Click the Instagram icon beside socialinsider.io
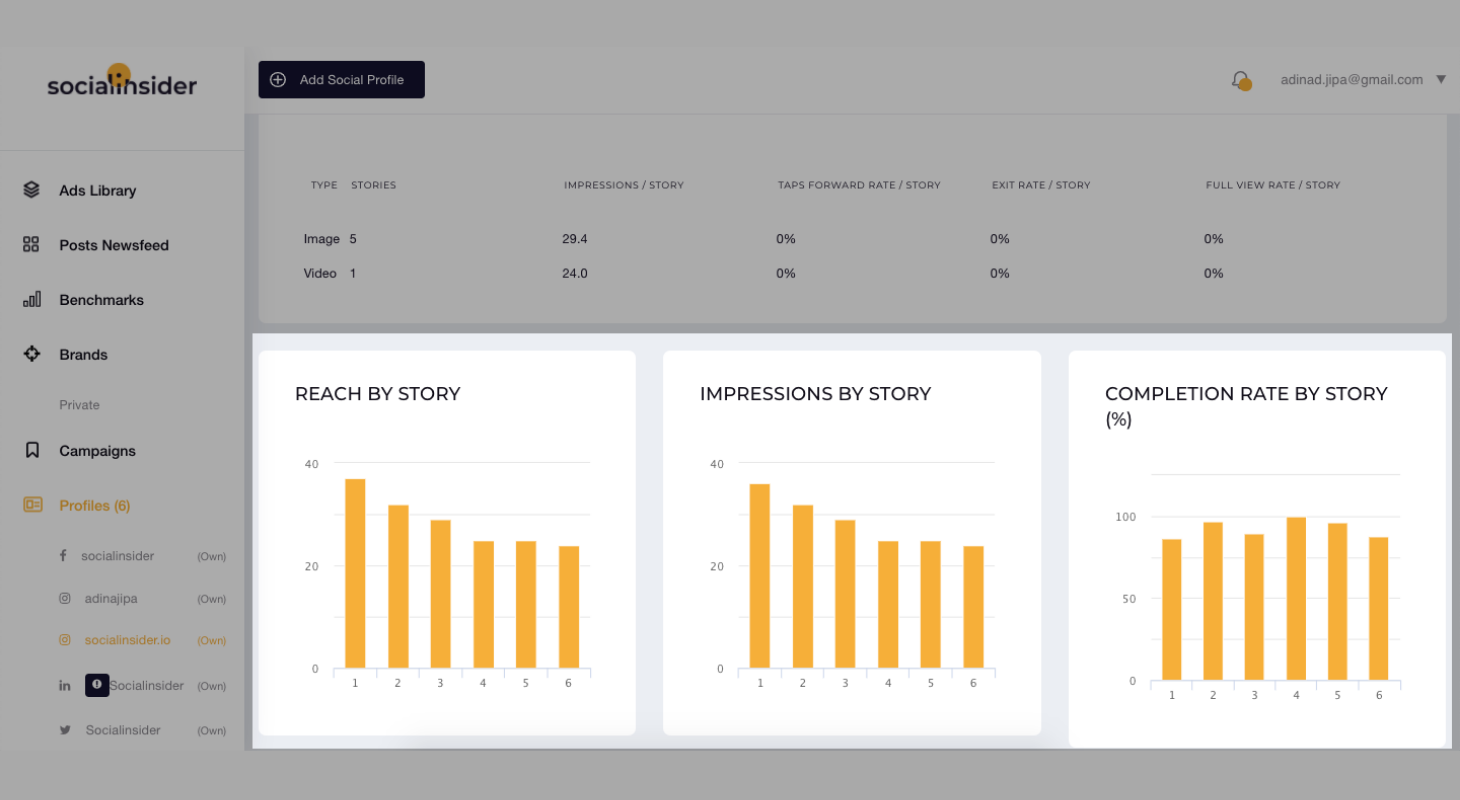This screenshot has width=1460, height=800. (64, 640)
